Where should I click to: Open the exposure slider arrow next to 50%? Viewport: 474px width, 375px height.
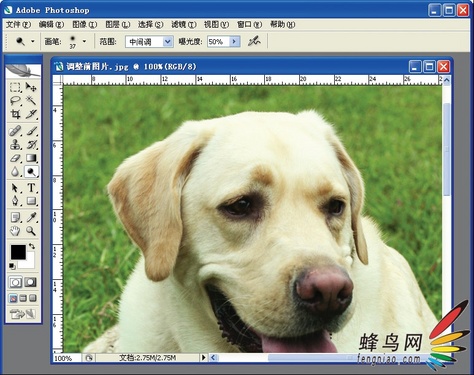(x=235, y=42)
